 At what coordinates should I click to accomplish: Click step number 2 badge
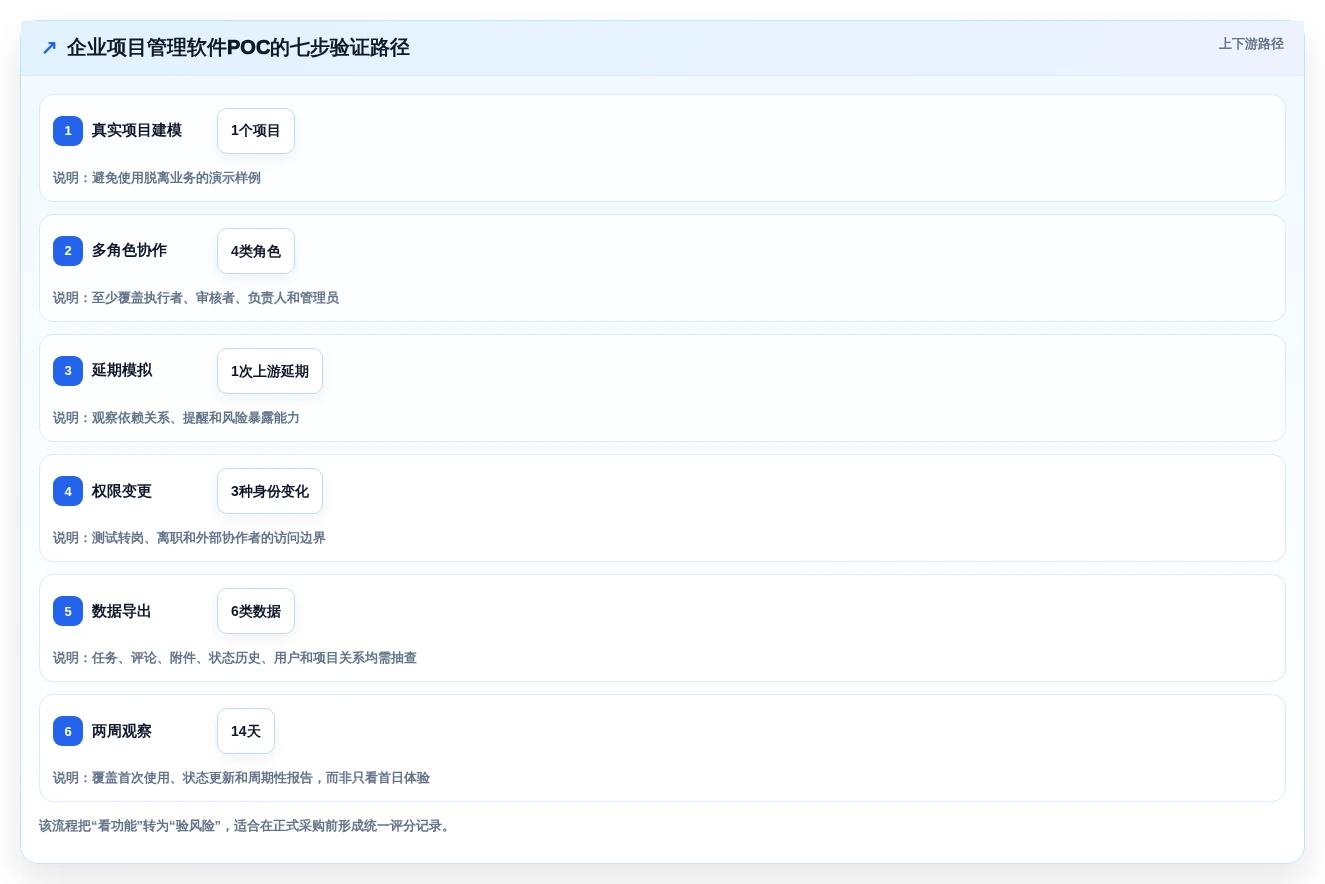(x=68, y=251)
